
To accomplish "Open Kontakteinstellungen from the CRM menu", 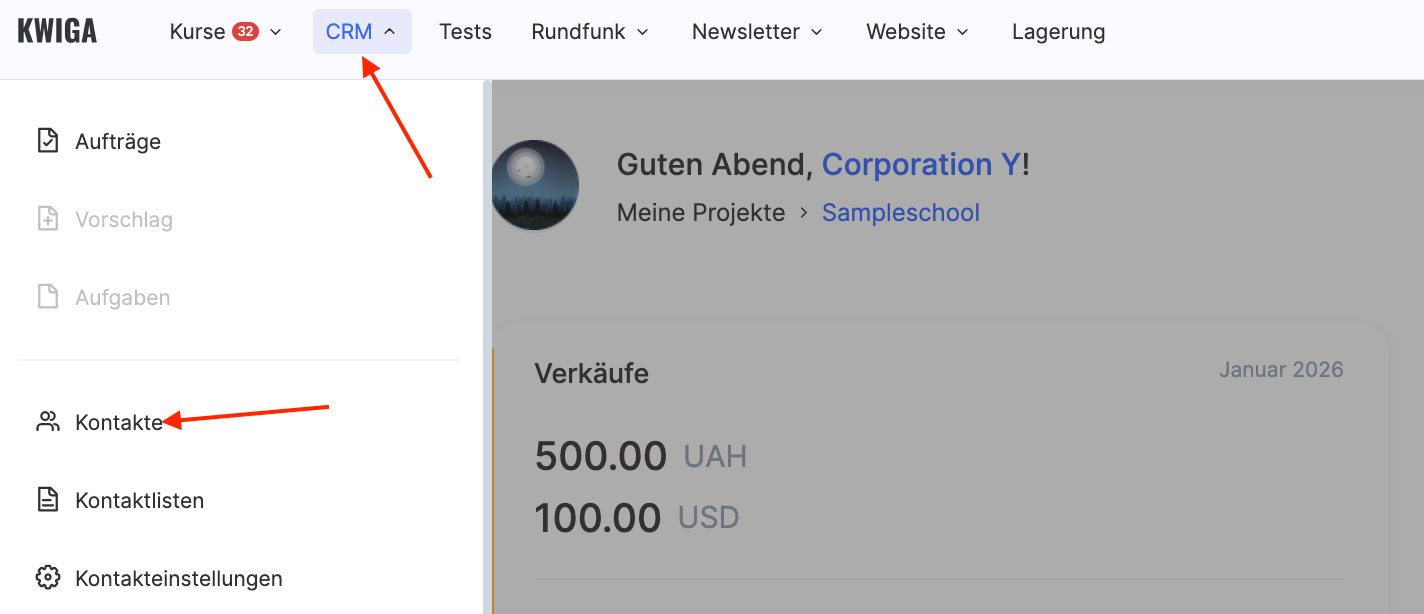I will tap(178, 578).
